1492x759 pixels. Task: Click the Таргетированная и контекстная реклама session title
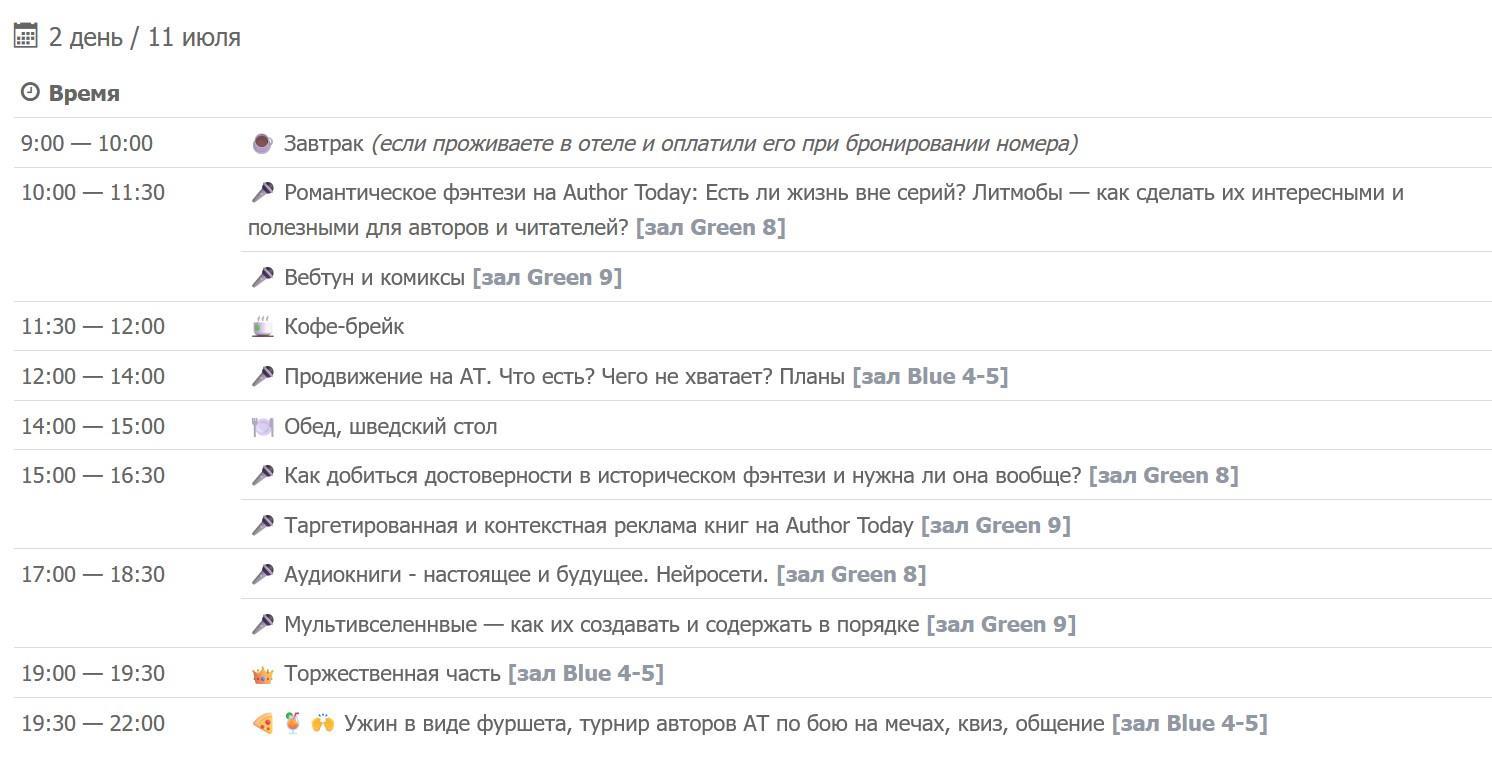[x=598, y=526]
